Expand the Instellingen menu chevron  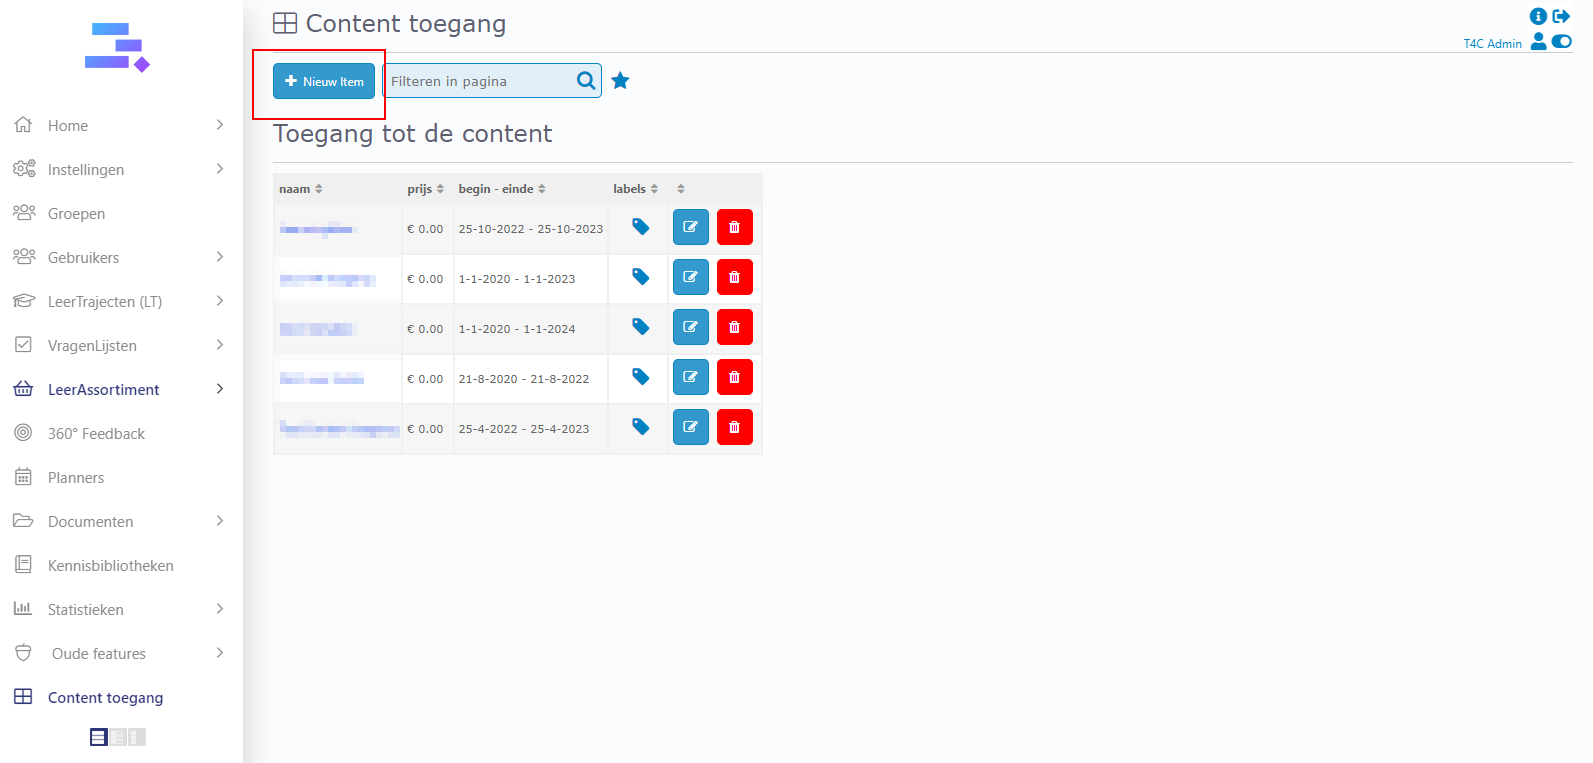pos(220,169)
